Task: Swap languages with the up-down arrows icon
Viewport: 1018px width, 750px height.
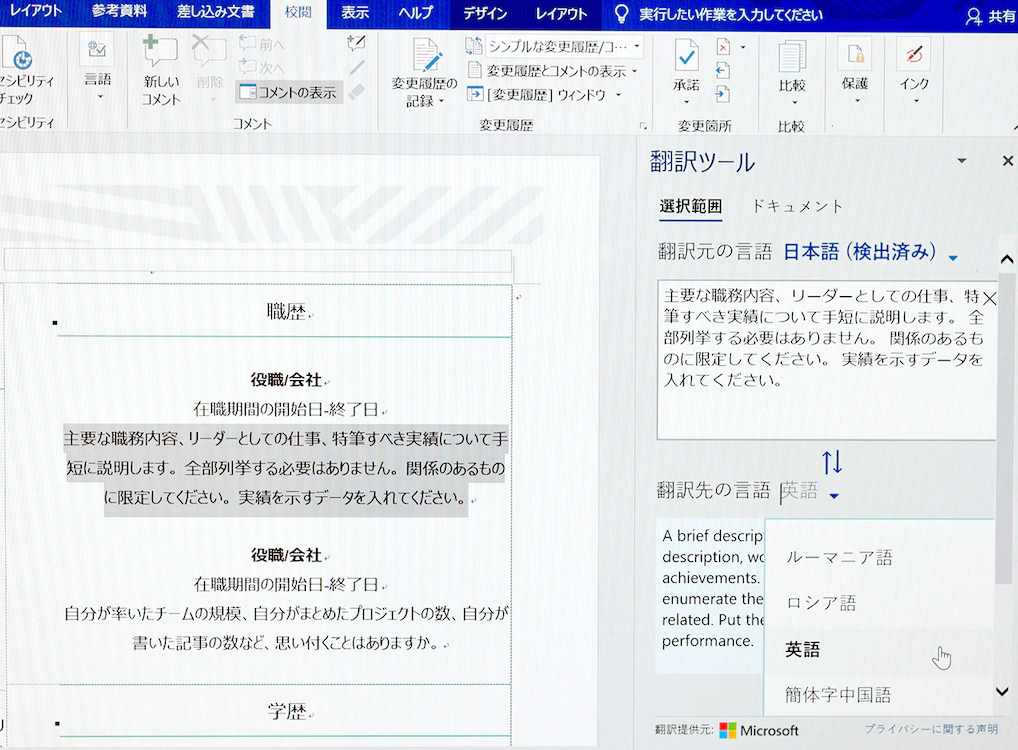Action: click(832, 462)
